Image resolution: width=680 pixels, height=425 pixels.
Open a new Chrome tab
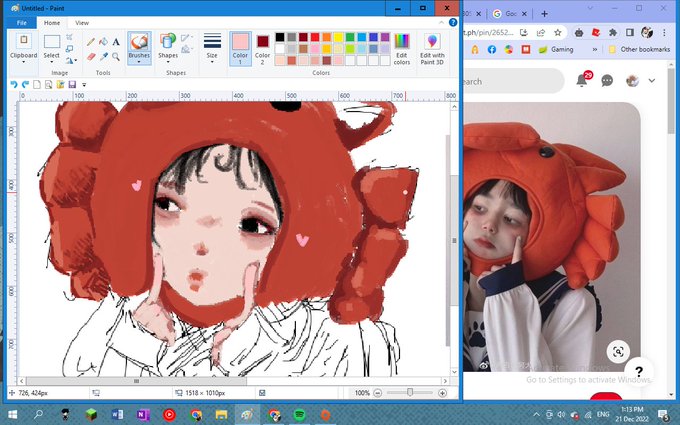coord(544,13)
